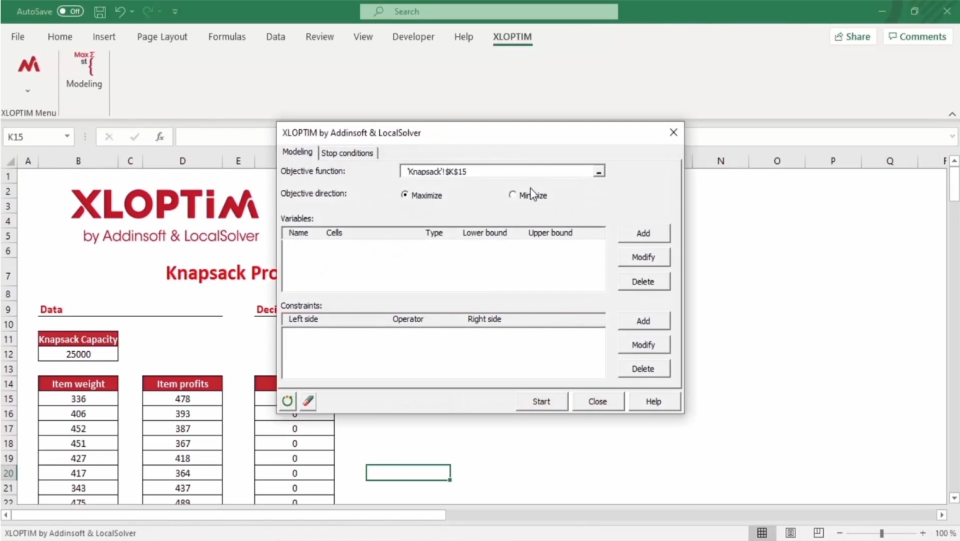Click the Select All corner of the sheet
The height and width of the screenshot is (541, 960).
click(10, 162)
